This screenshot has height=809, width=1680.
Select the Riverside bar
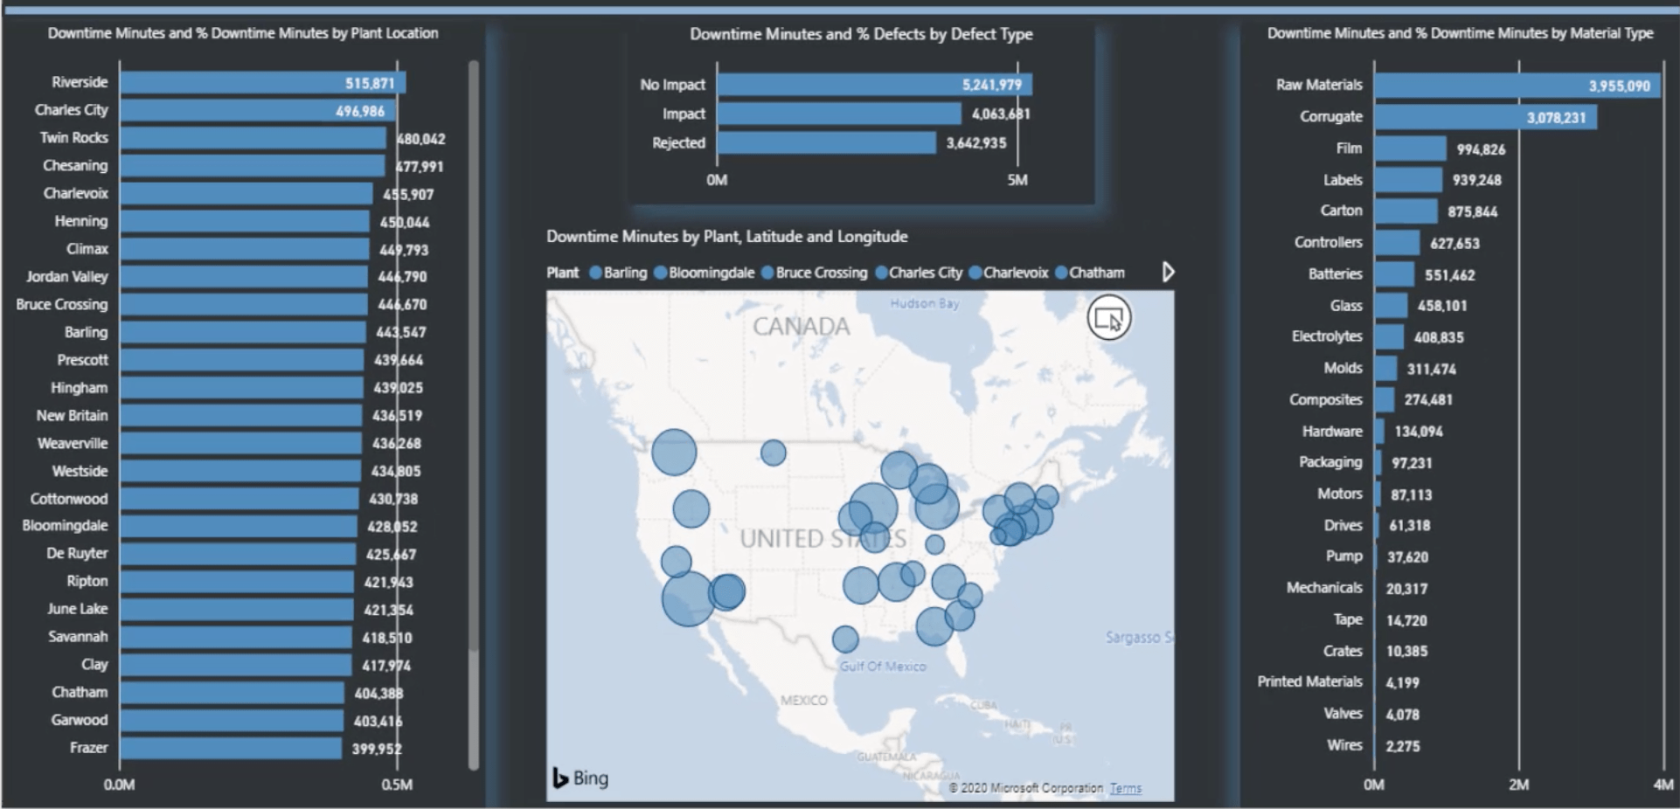[x=263, y=83]
